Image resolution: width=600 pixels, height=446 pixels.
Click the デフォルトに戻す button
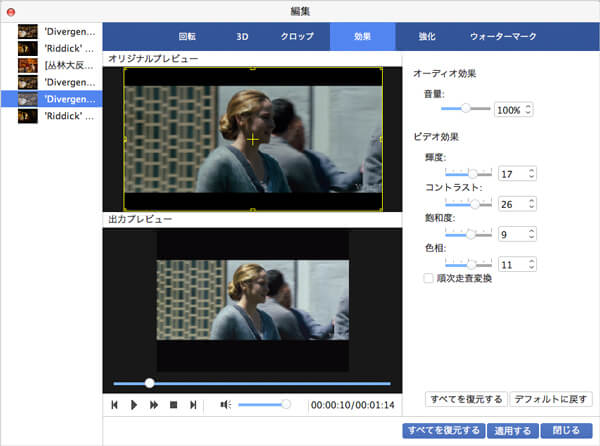tap(551, 399)
